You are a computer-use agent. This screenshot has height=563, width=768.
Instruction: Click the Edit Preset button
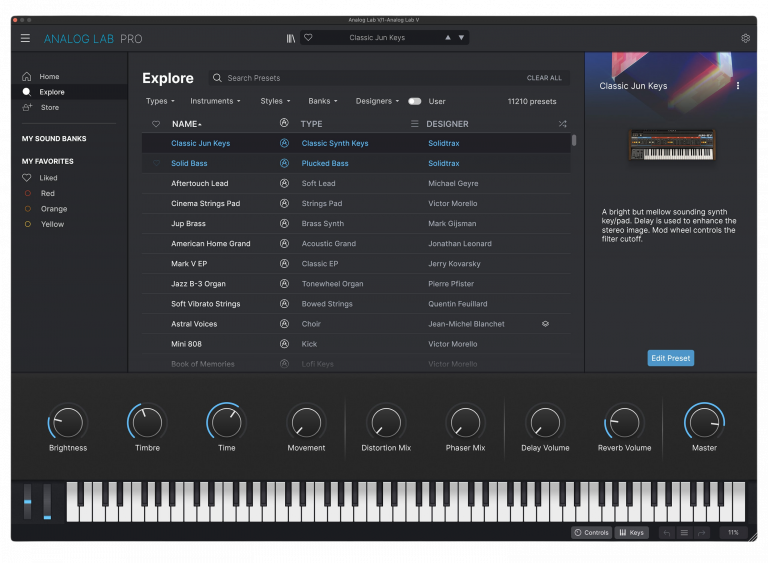pos(670,358)
